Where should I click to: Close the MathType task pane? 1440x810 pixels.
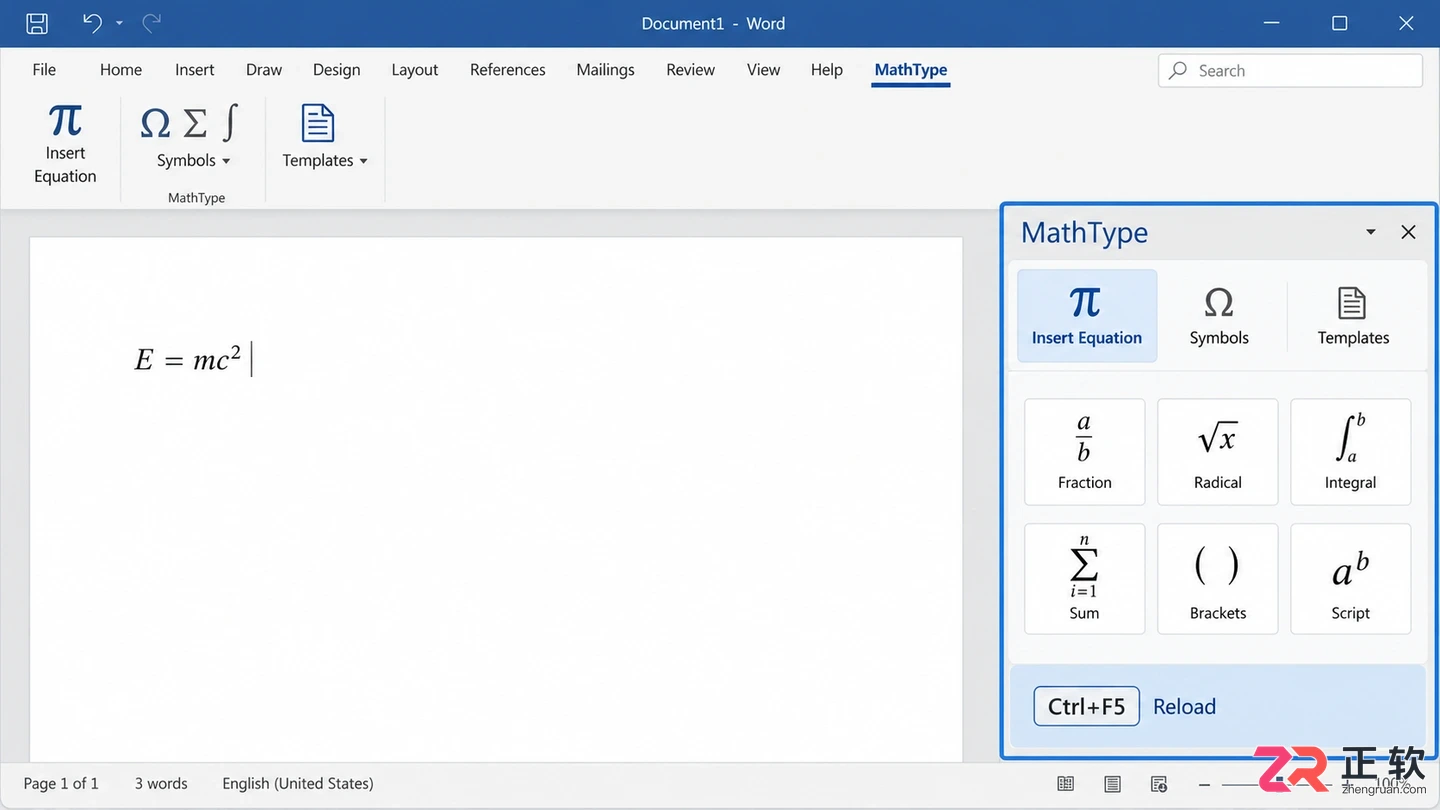(1408, 232)
